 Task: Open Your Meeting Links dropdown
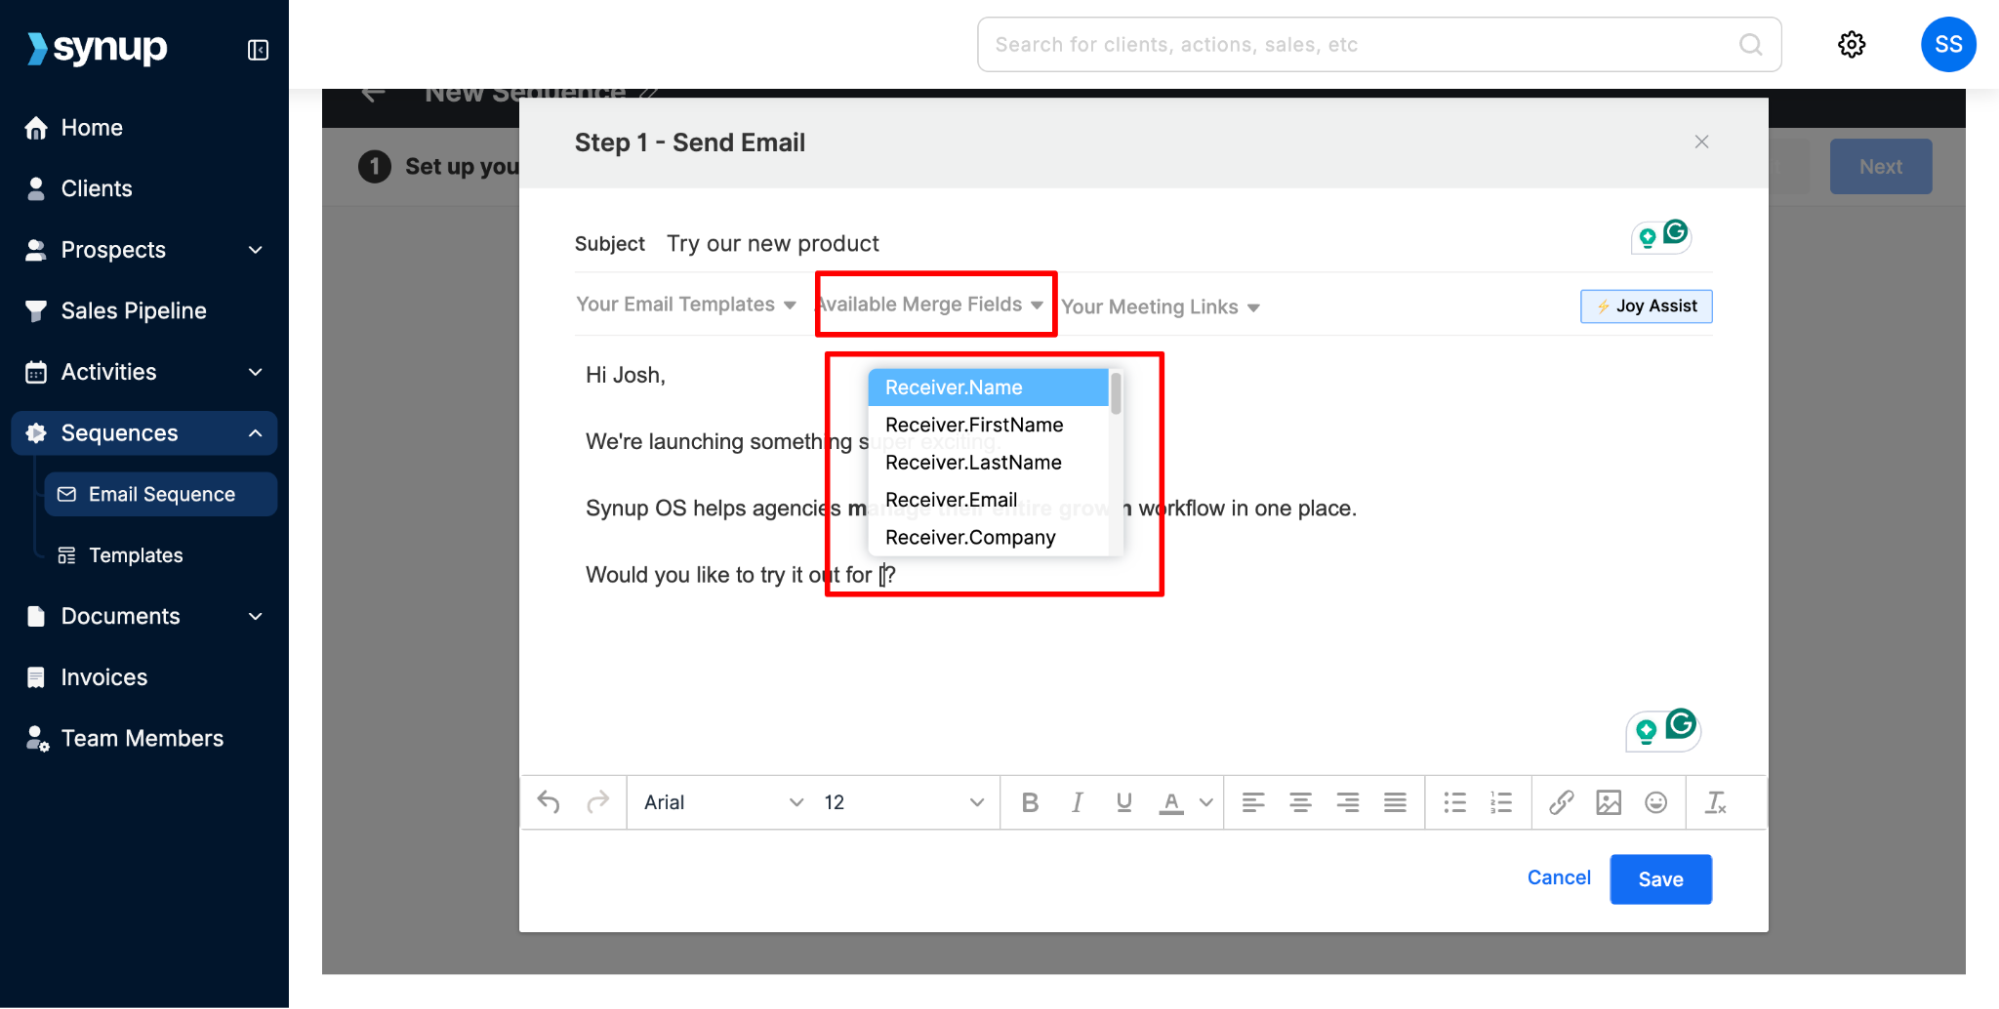coord(1160,307)
